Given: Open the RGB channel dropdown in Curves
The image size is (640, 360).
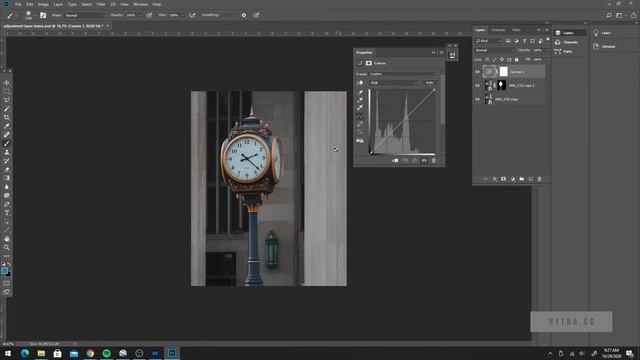Looking at the screenshot, I should coord(394,83).
